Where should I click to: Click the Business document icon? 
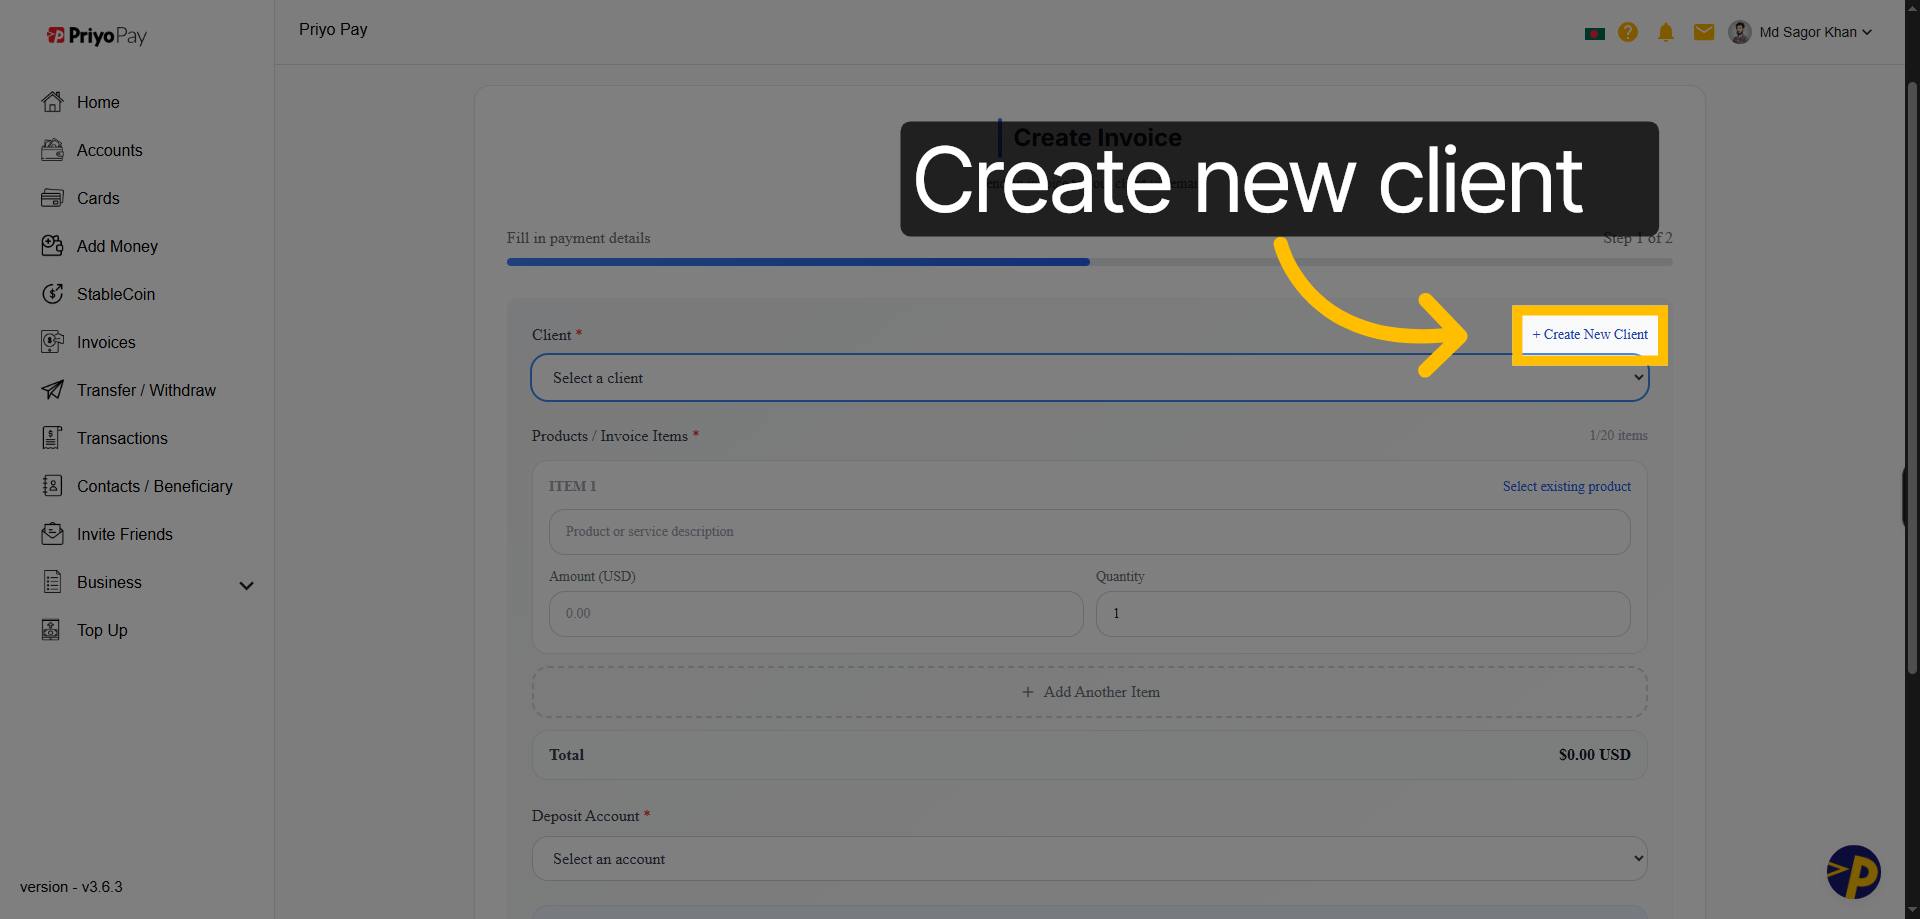point(52,582)
